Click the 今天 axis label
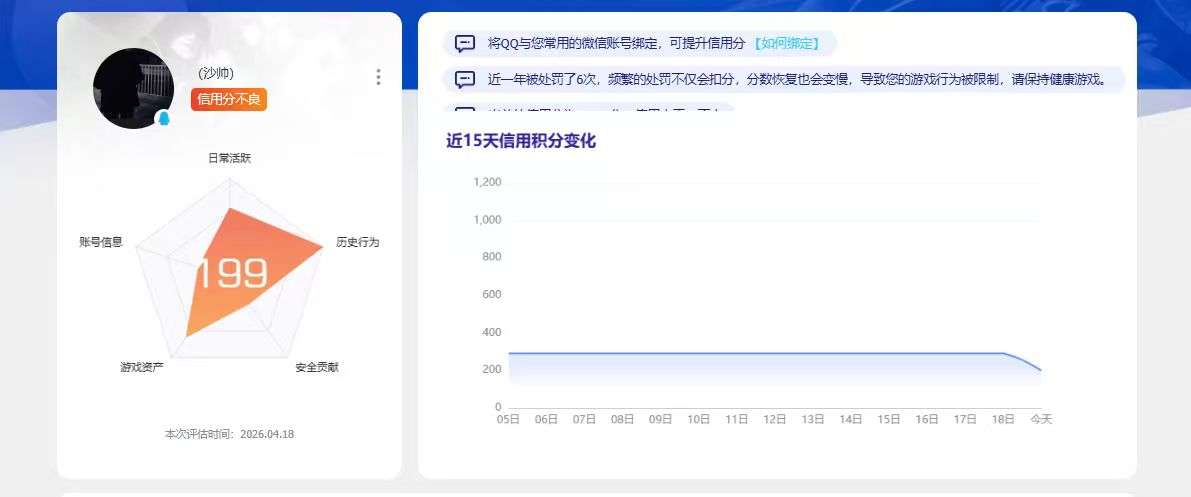Viewport: 1191px width, 497px height. pos(1041,419)
